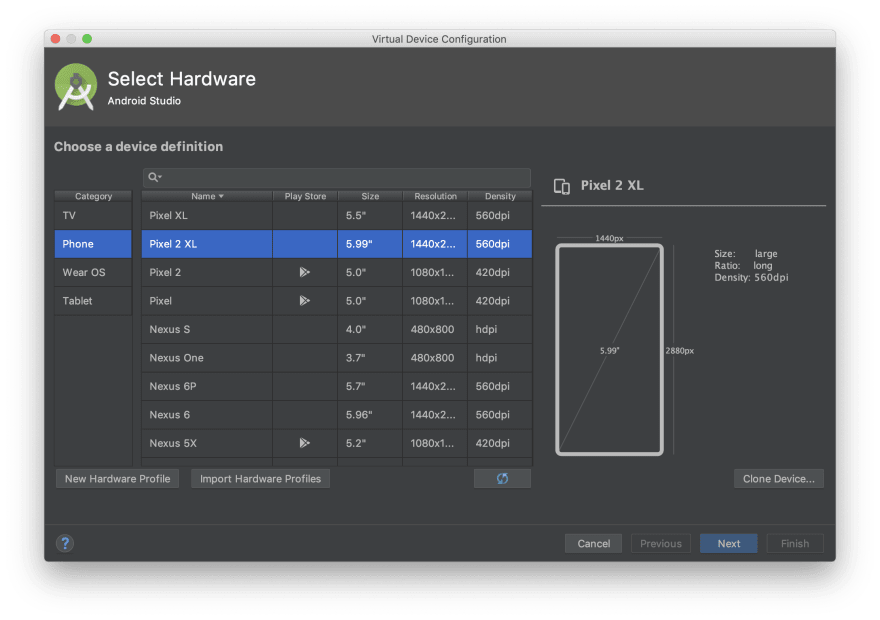Click the Density column header
This screenshot has width=880, height=620.
point(500,196)
